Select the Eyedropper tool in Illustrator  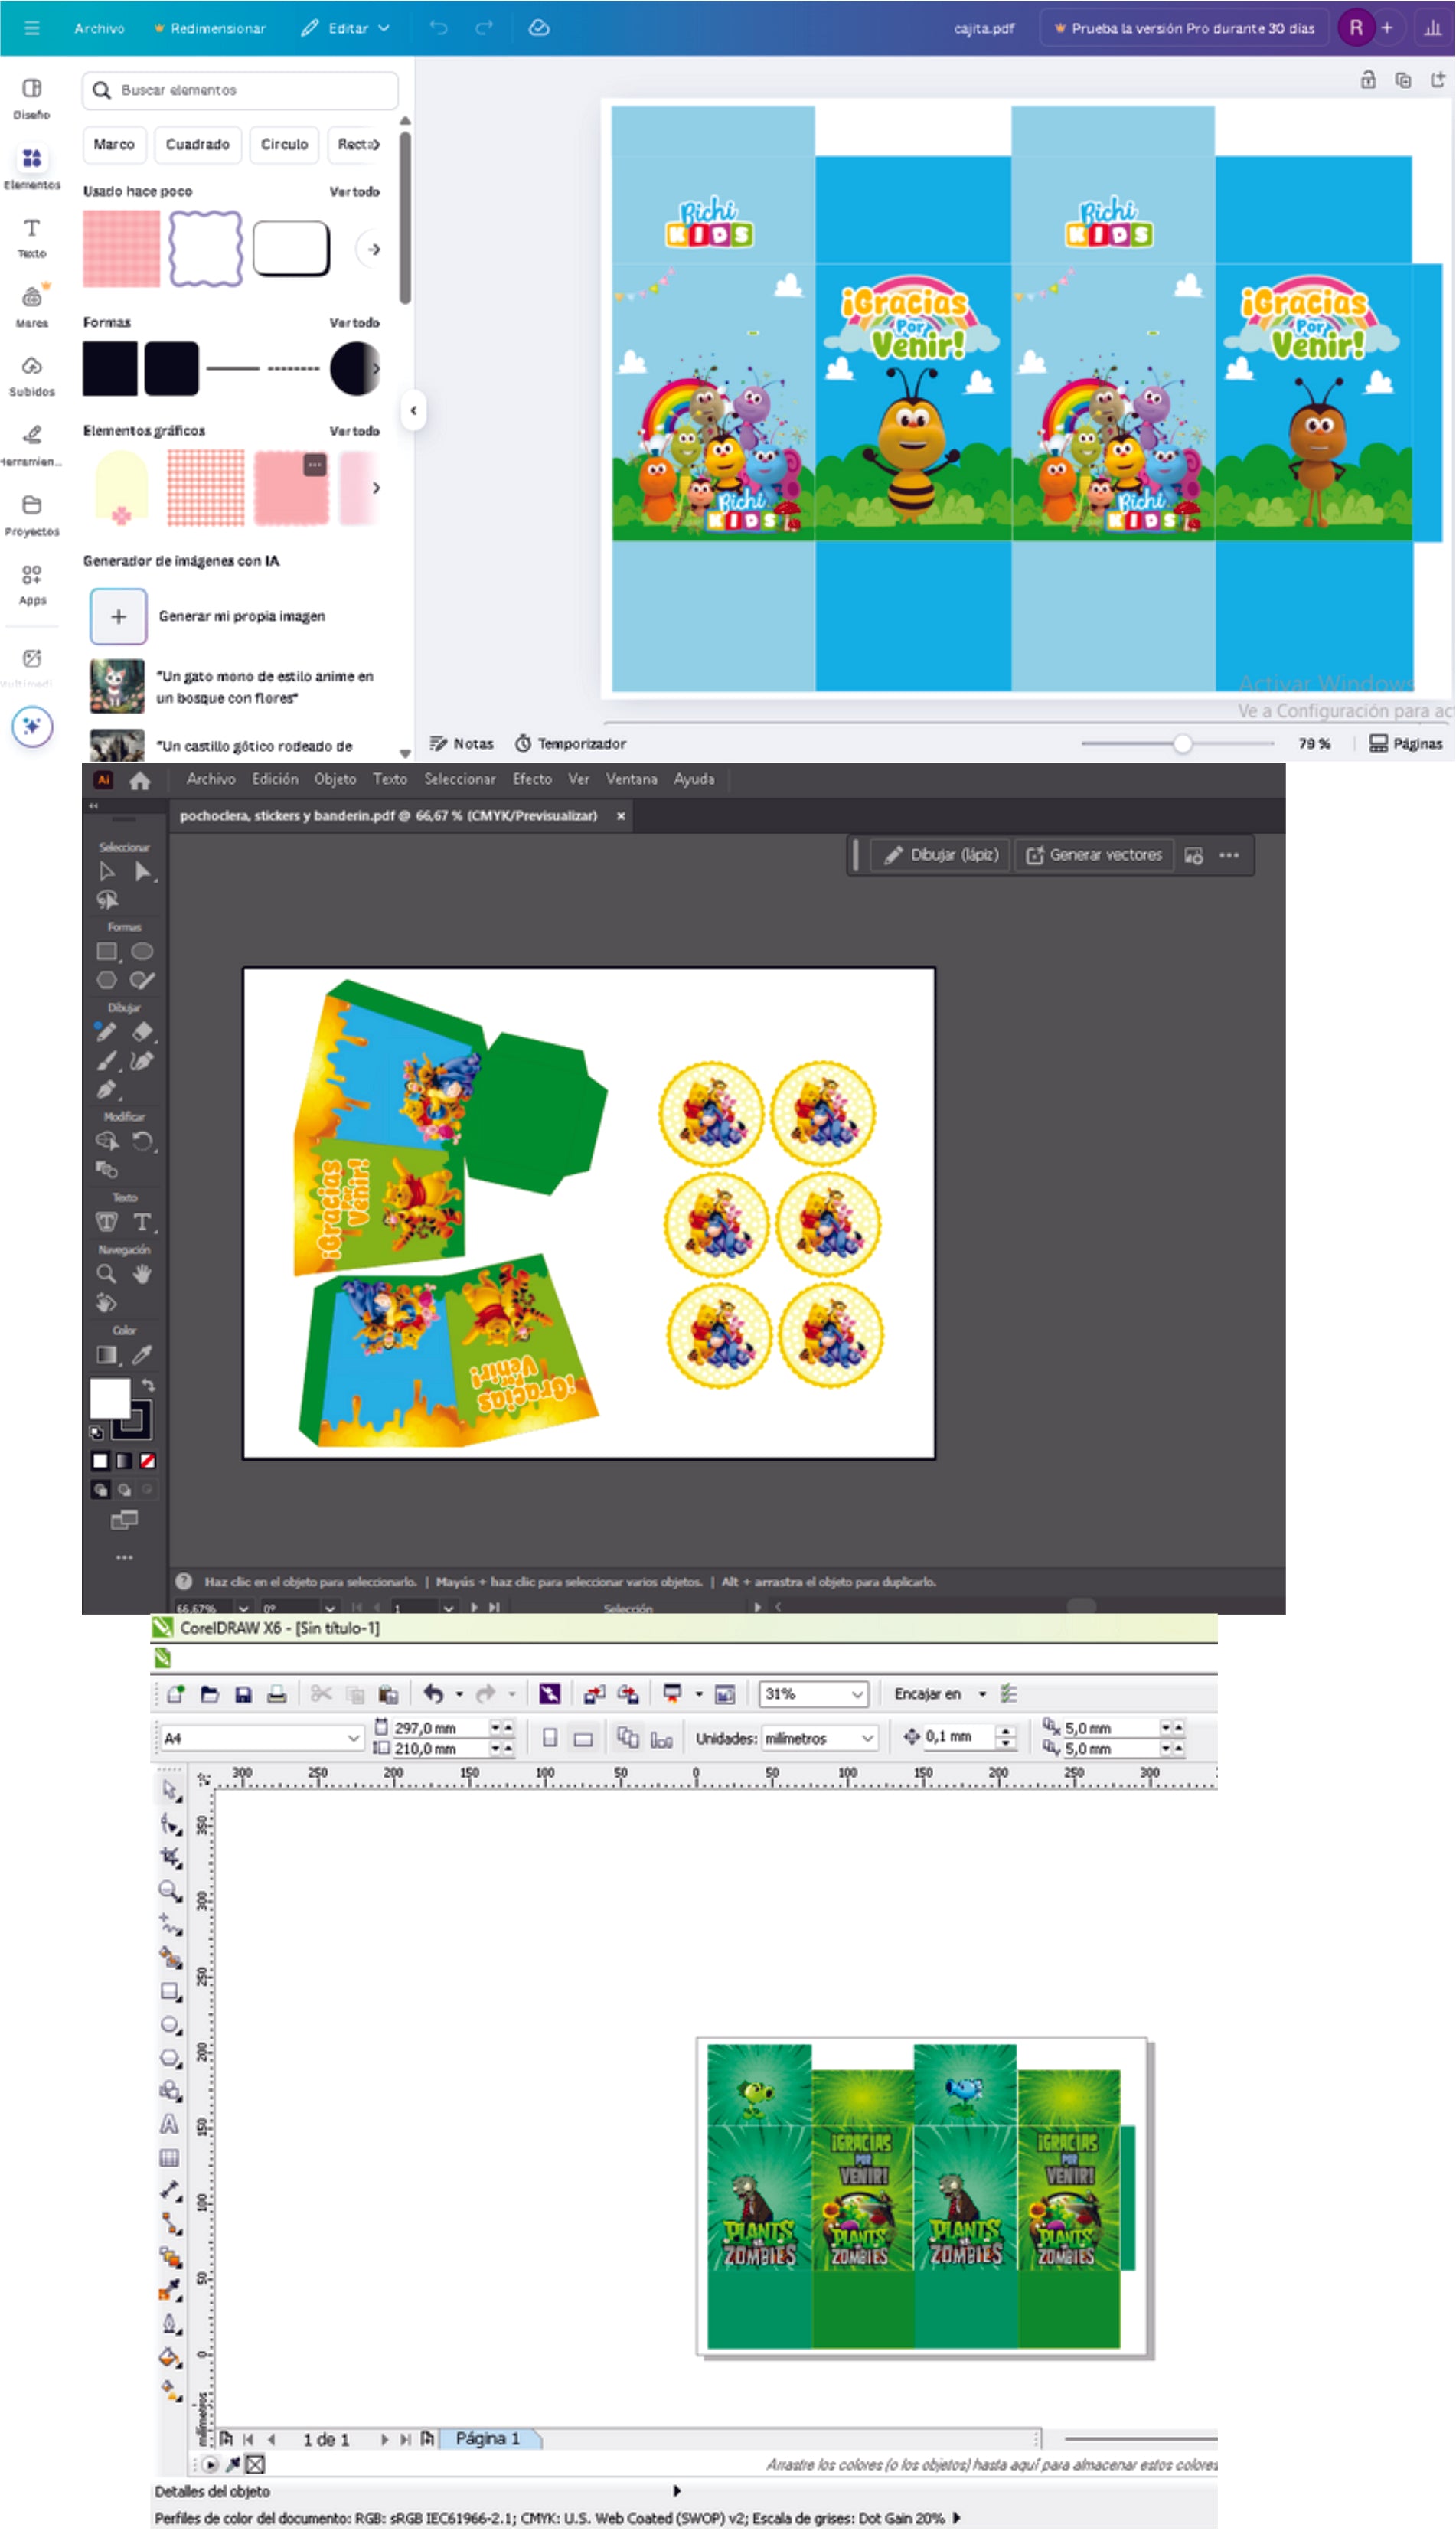142,1355
